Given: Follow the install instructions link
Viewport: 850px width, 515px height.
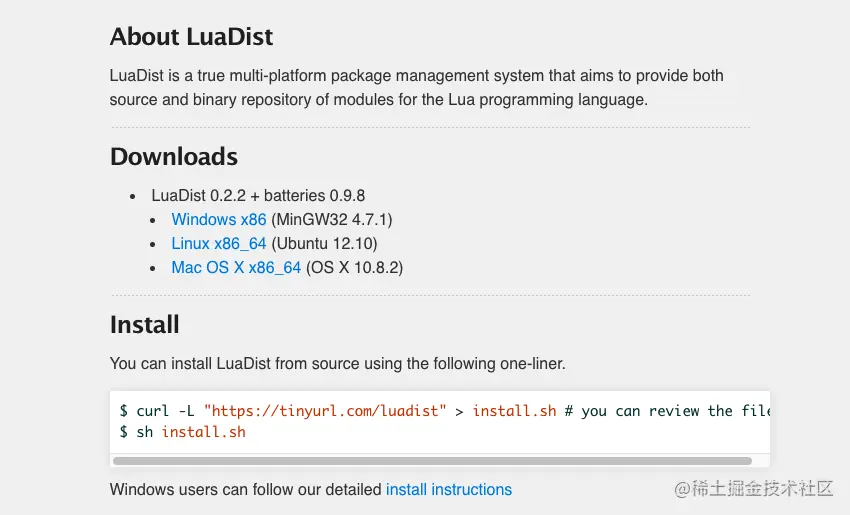Looking at the screenshot, I should [x=448, y=490].
